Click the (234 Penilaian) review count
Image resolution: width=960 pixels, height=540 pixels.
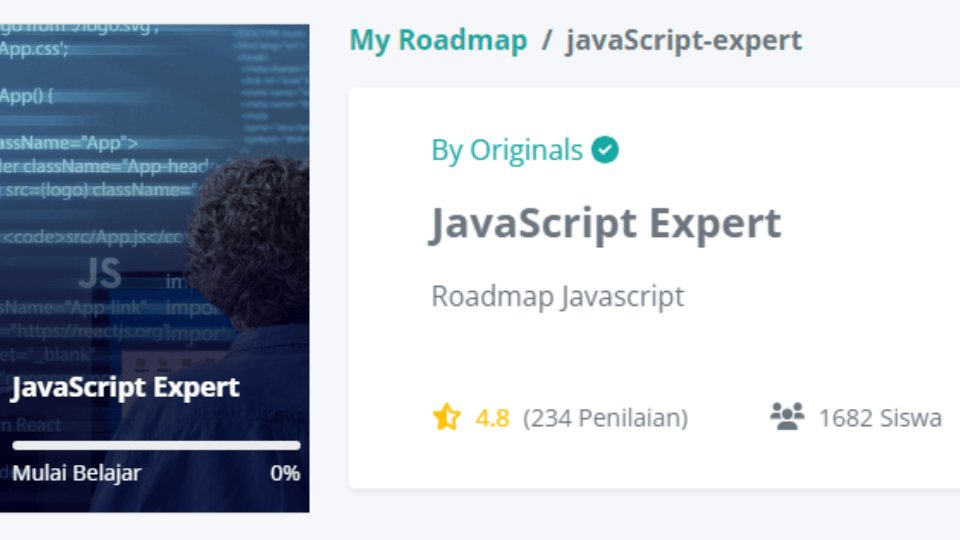(x=606, y=418)
